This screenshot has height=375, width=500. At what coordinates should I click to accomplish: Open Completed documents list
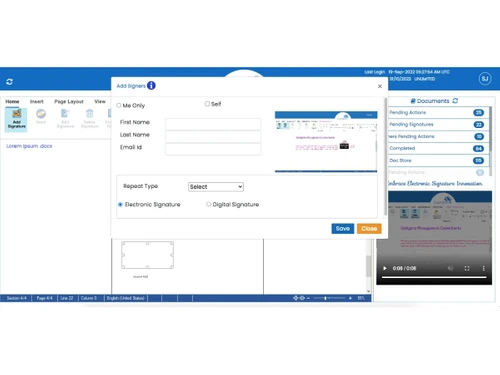(438, 149)
